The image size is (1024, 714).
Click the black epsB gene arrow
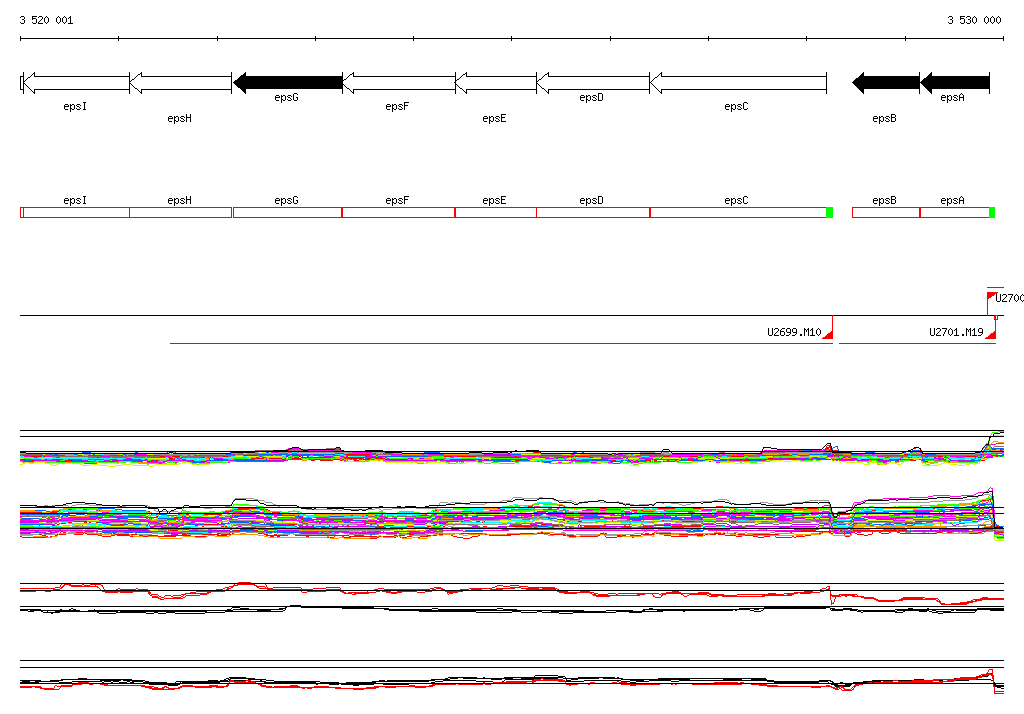coord(886,83)
